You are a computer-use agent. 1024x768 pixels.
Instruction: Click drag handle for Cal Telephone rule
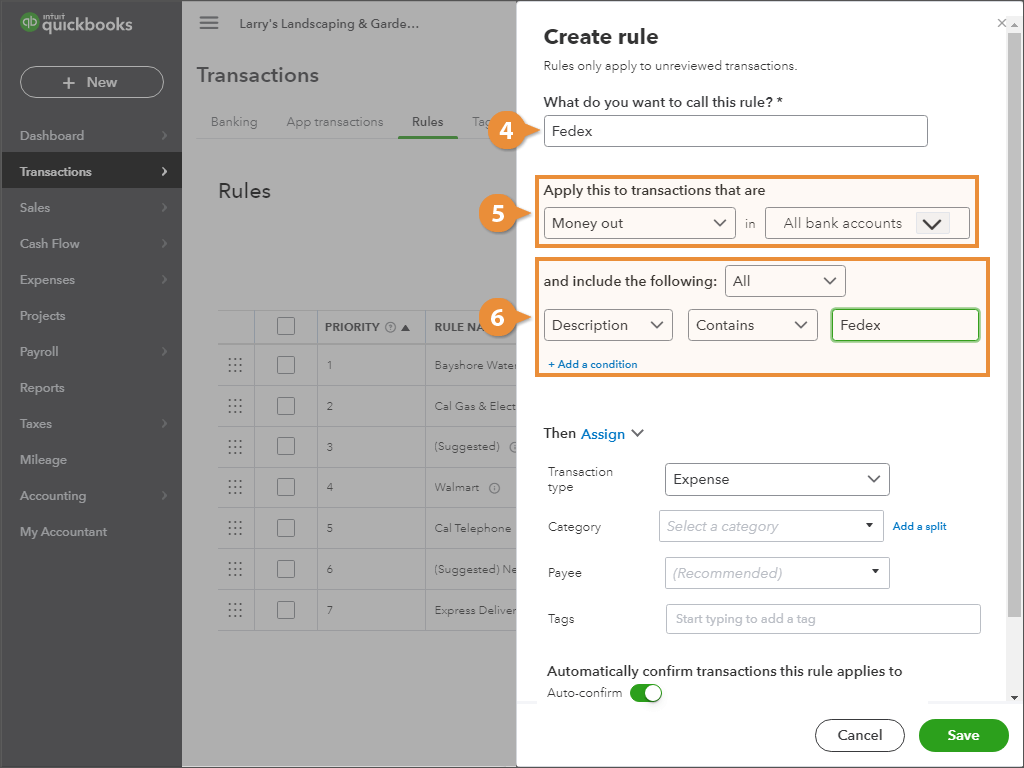click(x=235, y=528)
